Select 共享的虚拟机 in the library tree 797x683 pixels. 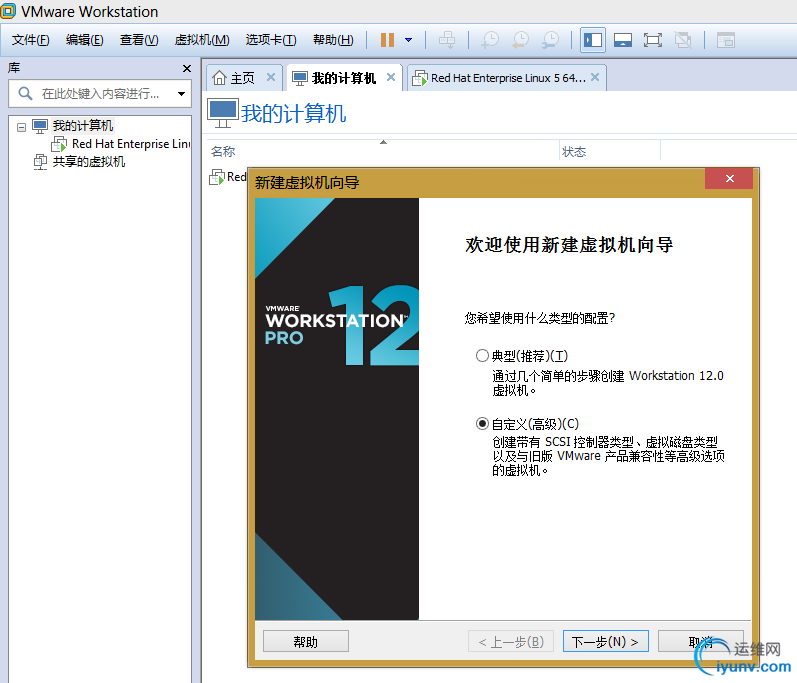coord(88,162)
